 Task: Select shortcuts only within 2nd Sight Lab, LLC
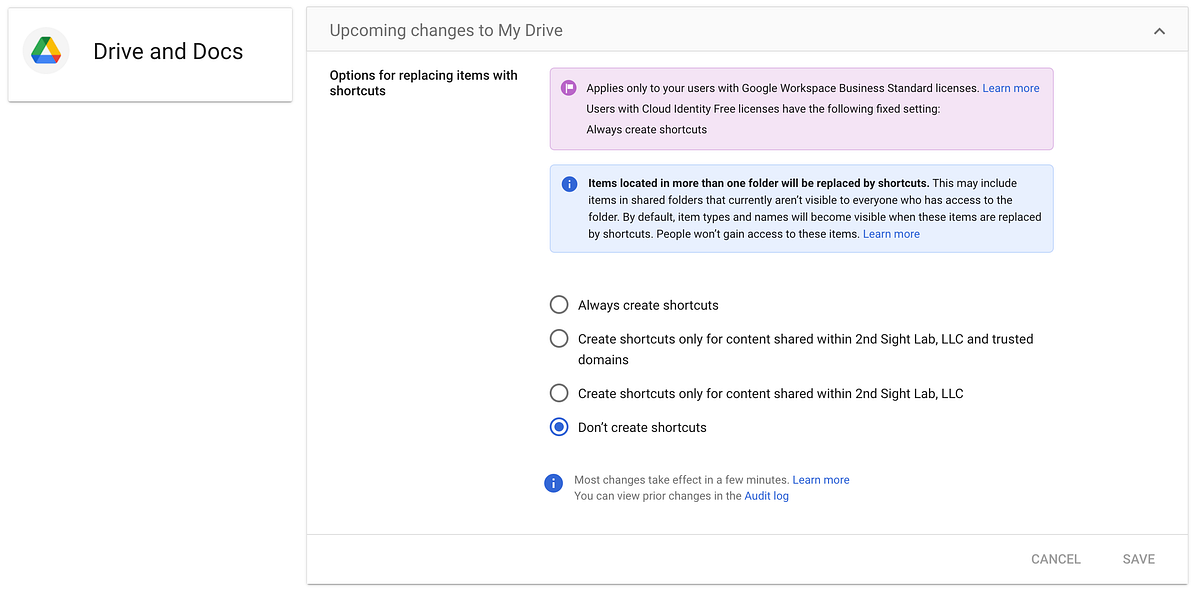coord(559,393)
